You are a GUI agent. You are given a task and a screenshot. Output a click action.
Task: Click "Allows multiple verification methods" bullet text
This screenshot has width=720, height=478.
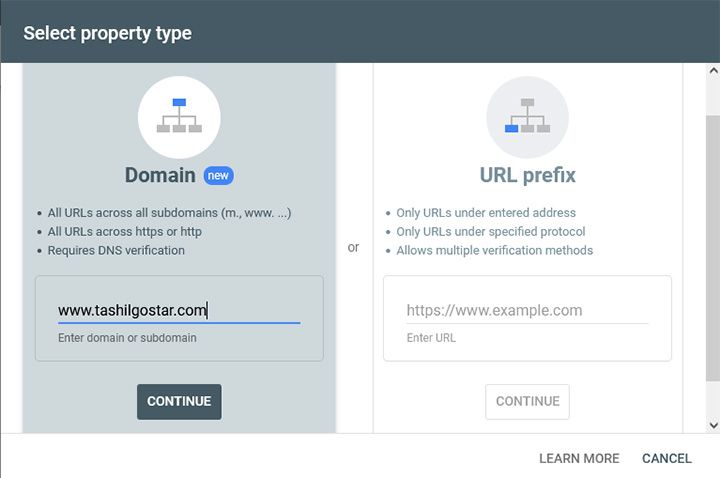click(495, 251)
